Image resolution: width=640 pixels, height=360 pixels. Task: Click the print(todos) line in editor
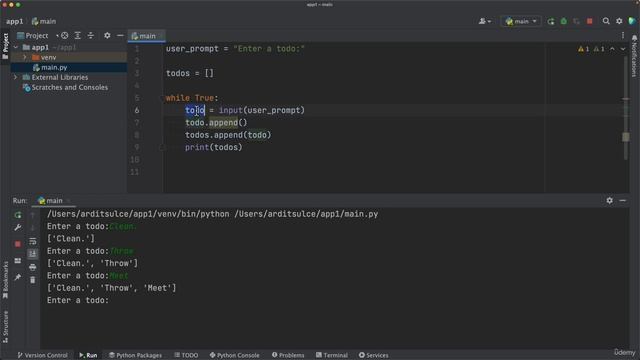(213, 147)
